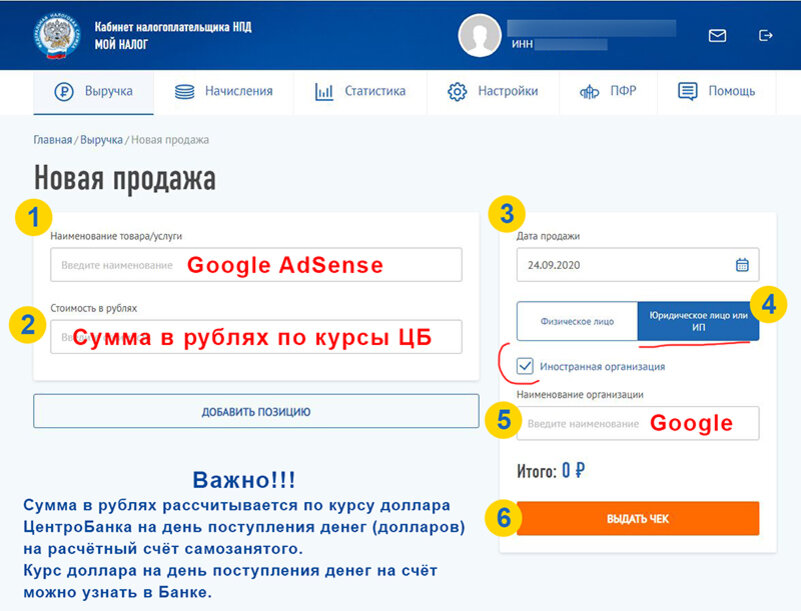Go to the Настройки tab
801x611 pixels.
point(493,92)
